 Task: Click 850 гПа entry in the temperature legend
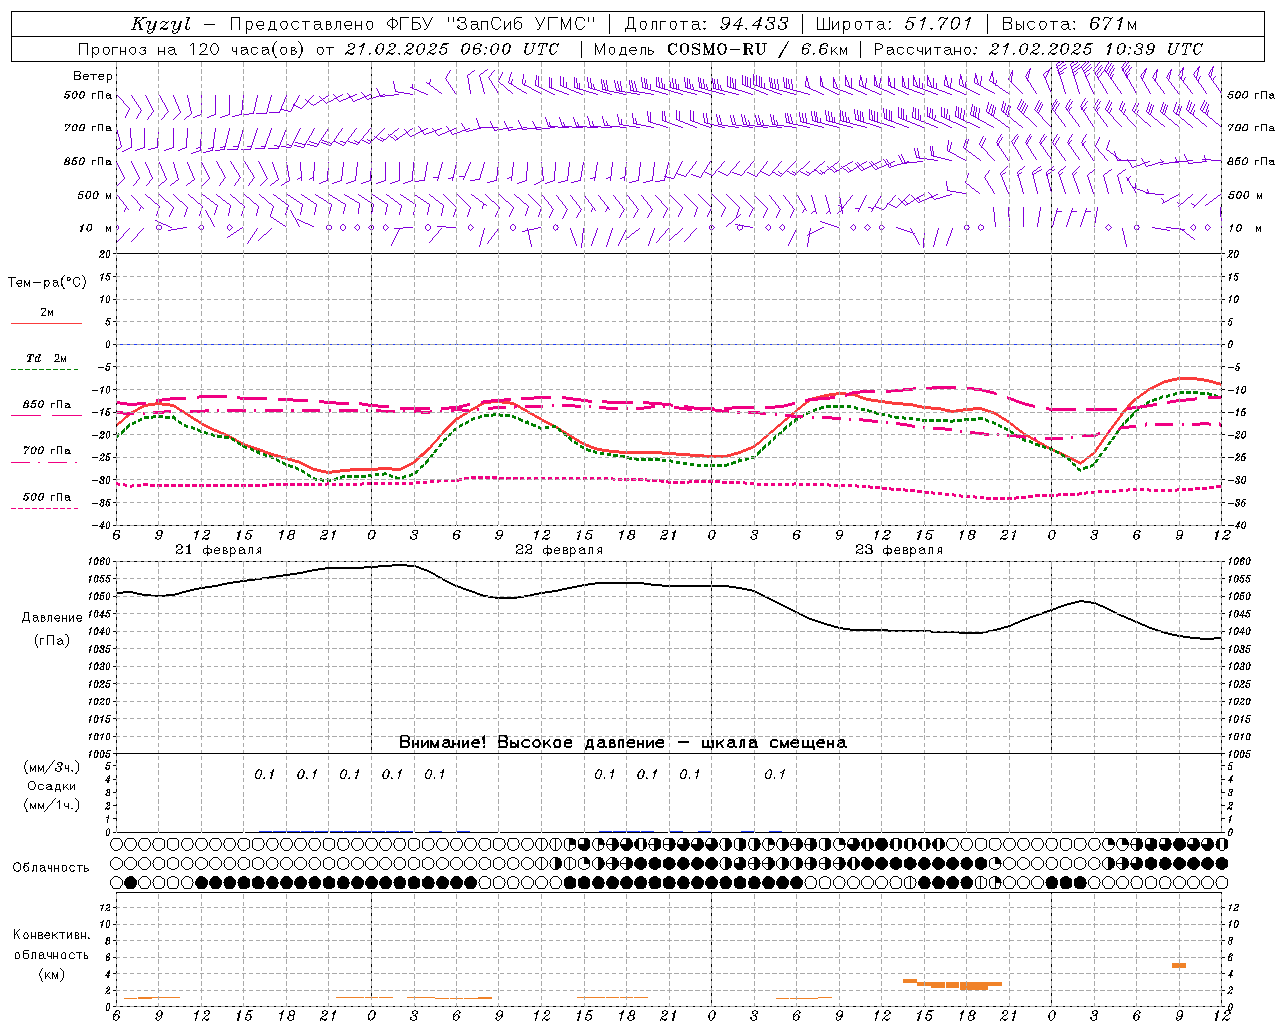click(47, 405)
